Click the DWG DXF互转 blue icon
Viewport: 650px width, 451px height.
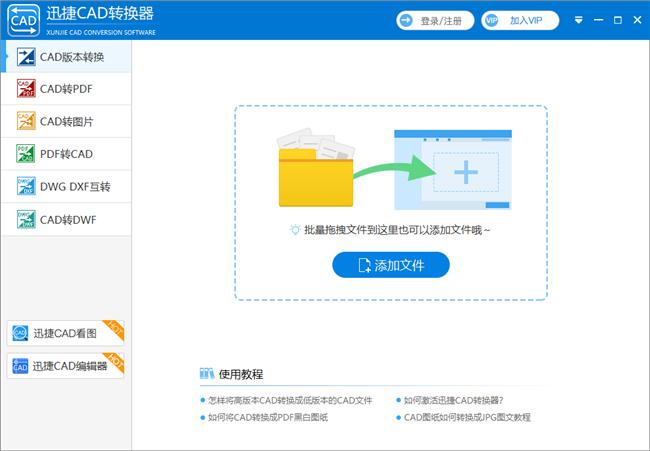click(x=26, y=186)
